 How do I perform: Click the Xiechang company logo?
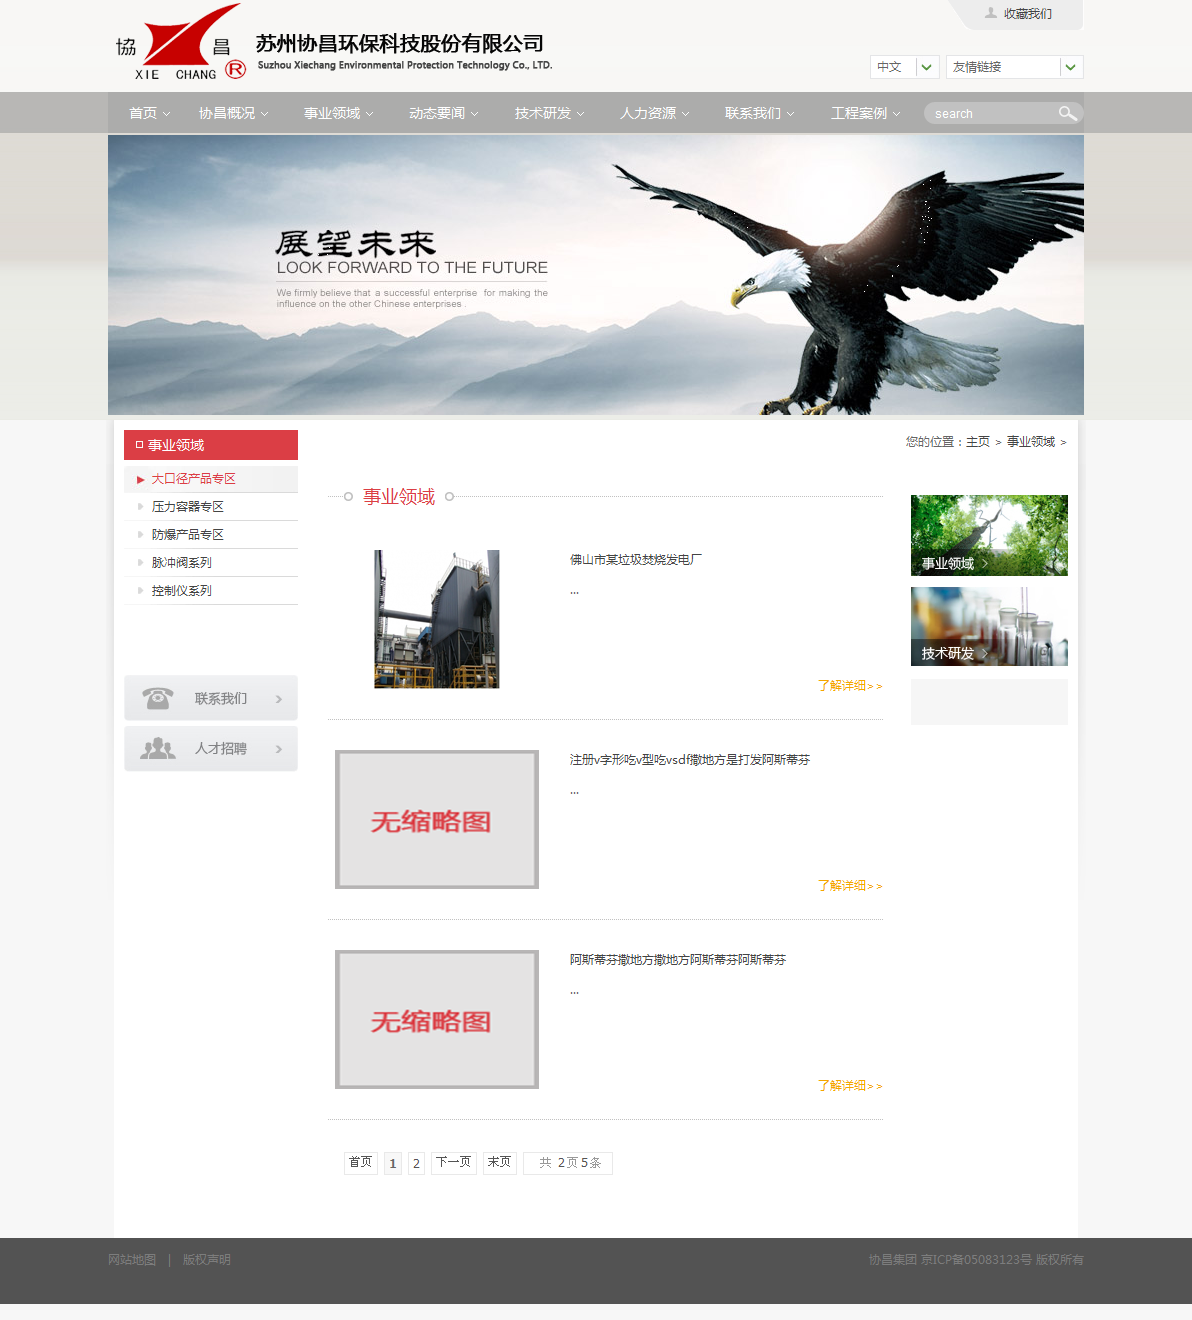181,44
